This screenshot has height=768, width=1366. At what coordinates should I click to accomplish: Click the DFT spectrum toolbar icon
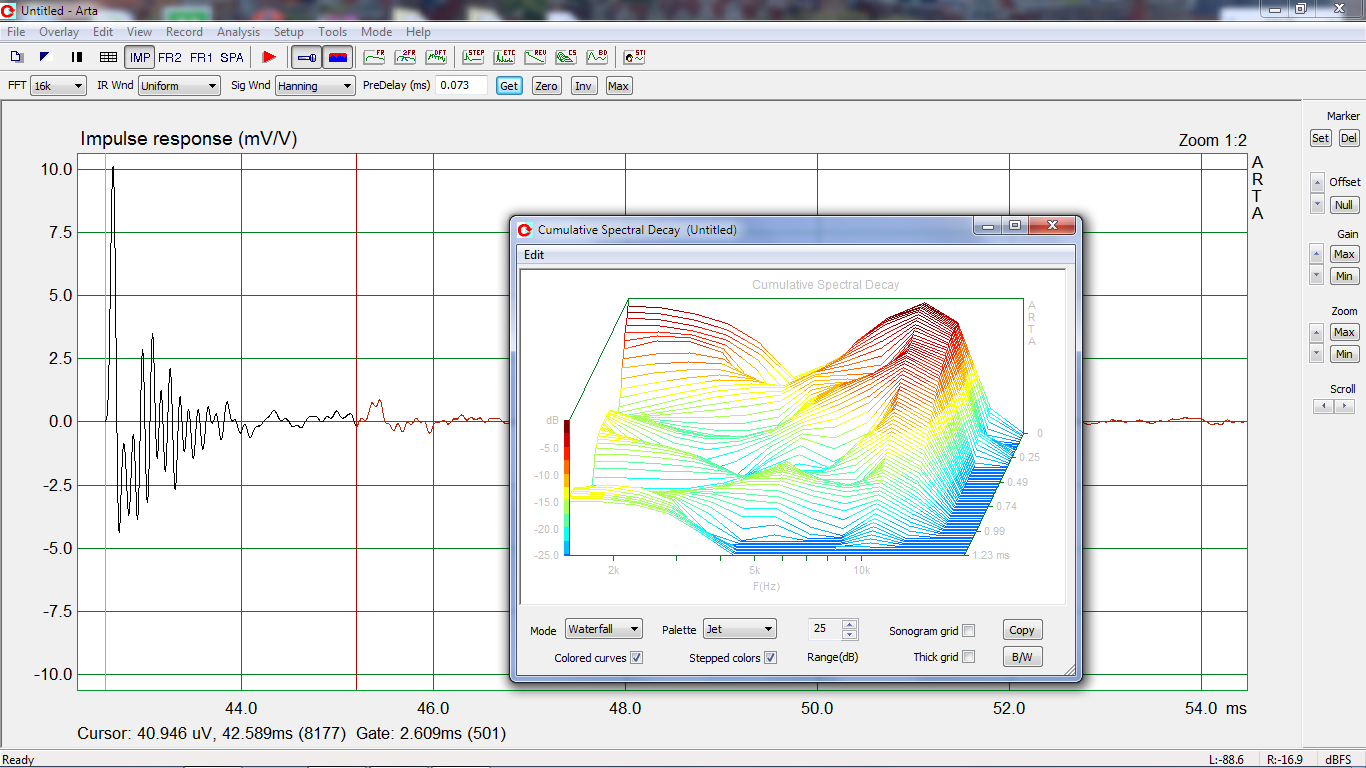point(436,57)
